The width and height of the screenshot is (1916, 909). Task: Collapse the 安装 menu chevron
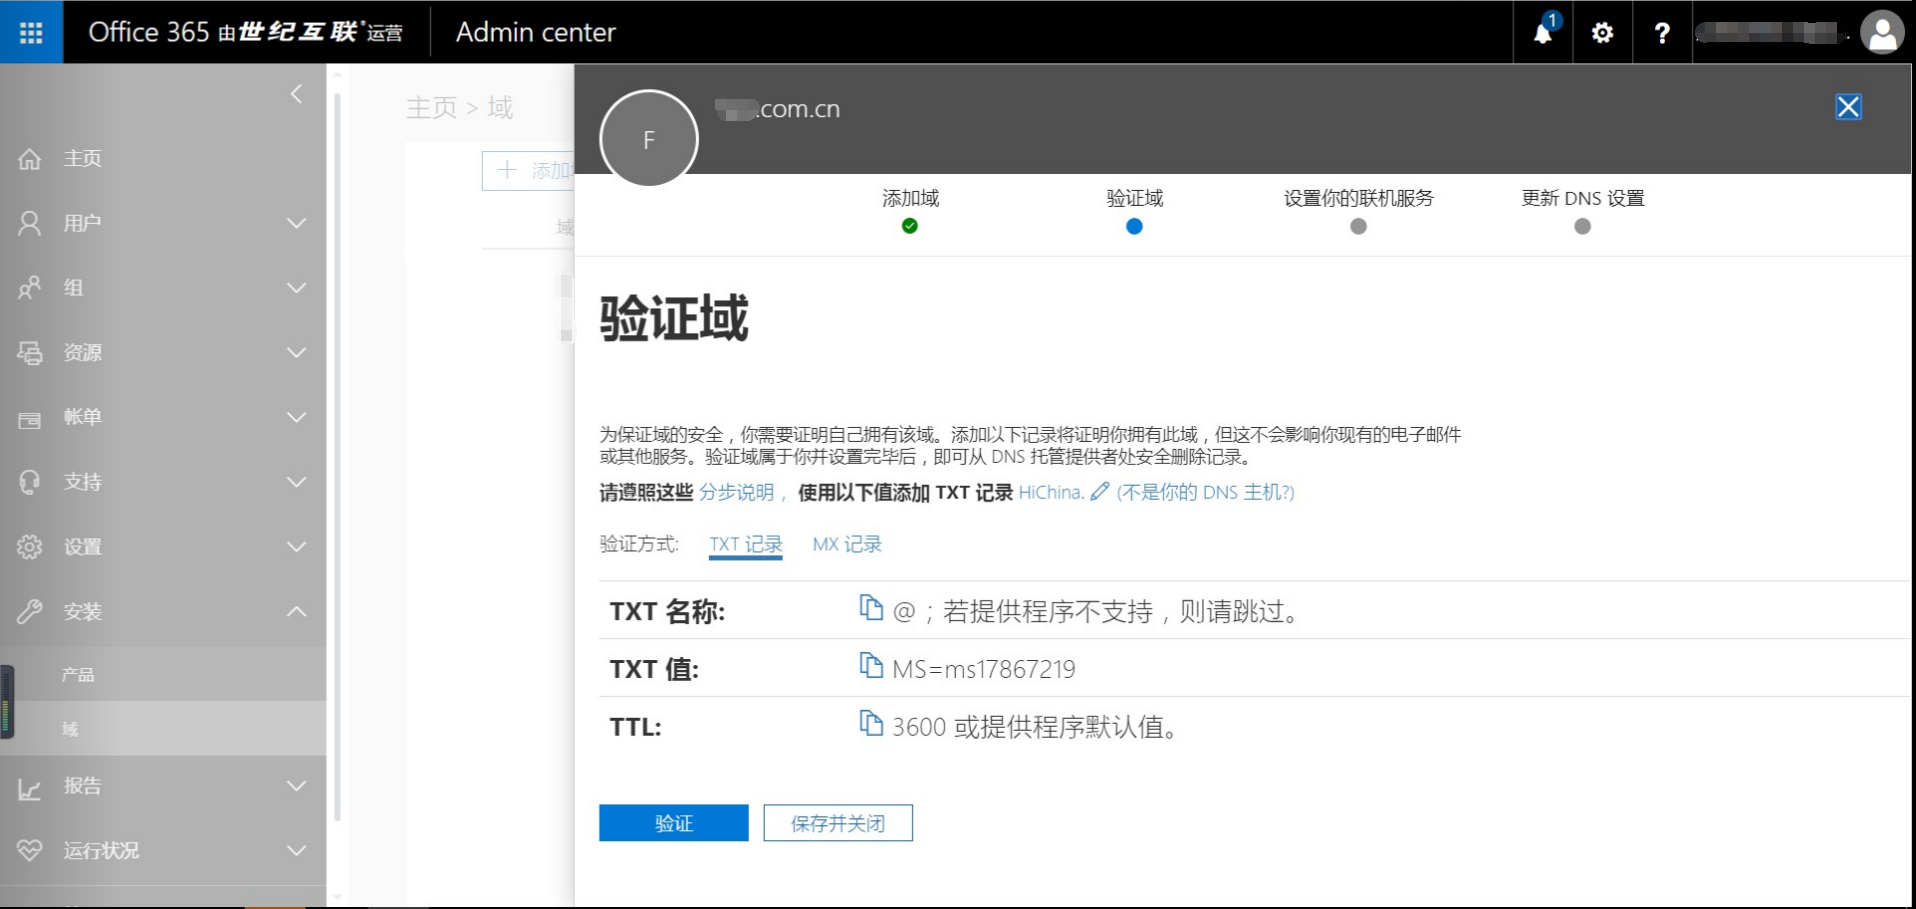pos(296,611)
